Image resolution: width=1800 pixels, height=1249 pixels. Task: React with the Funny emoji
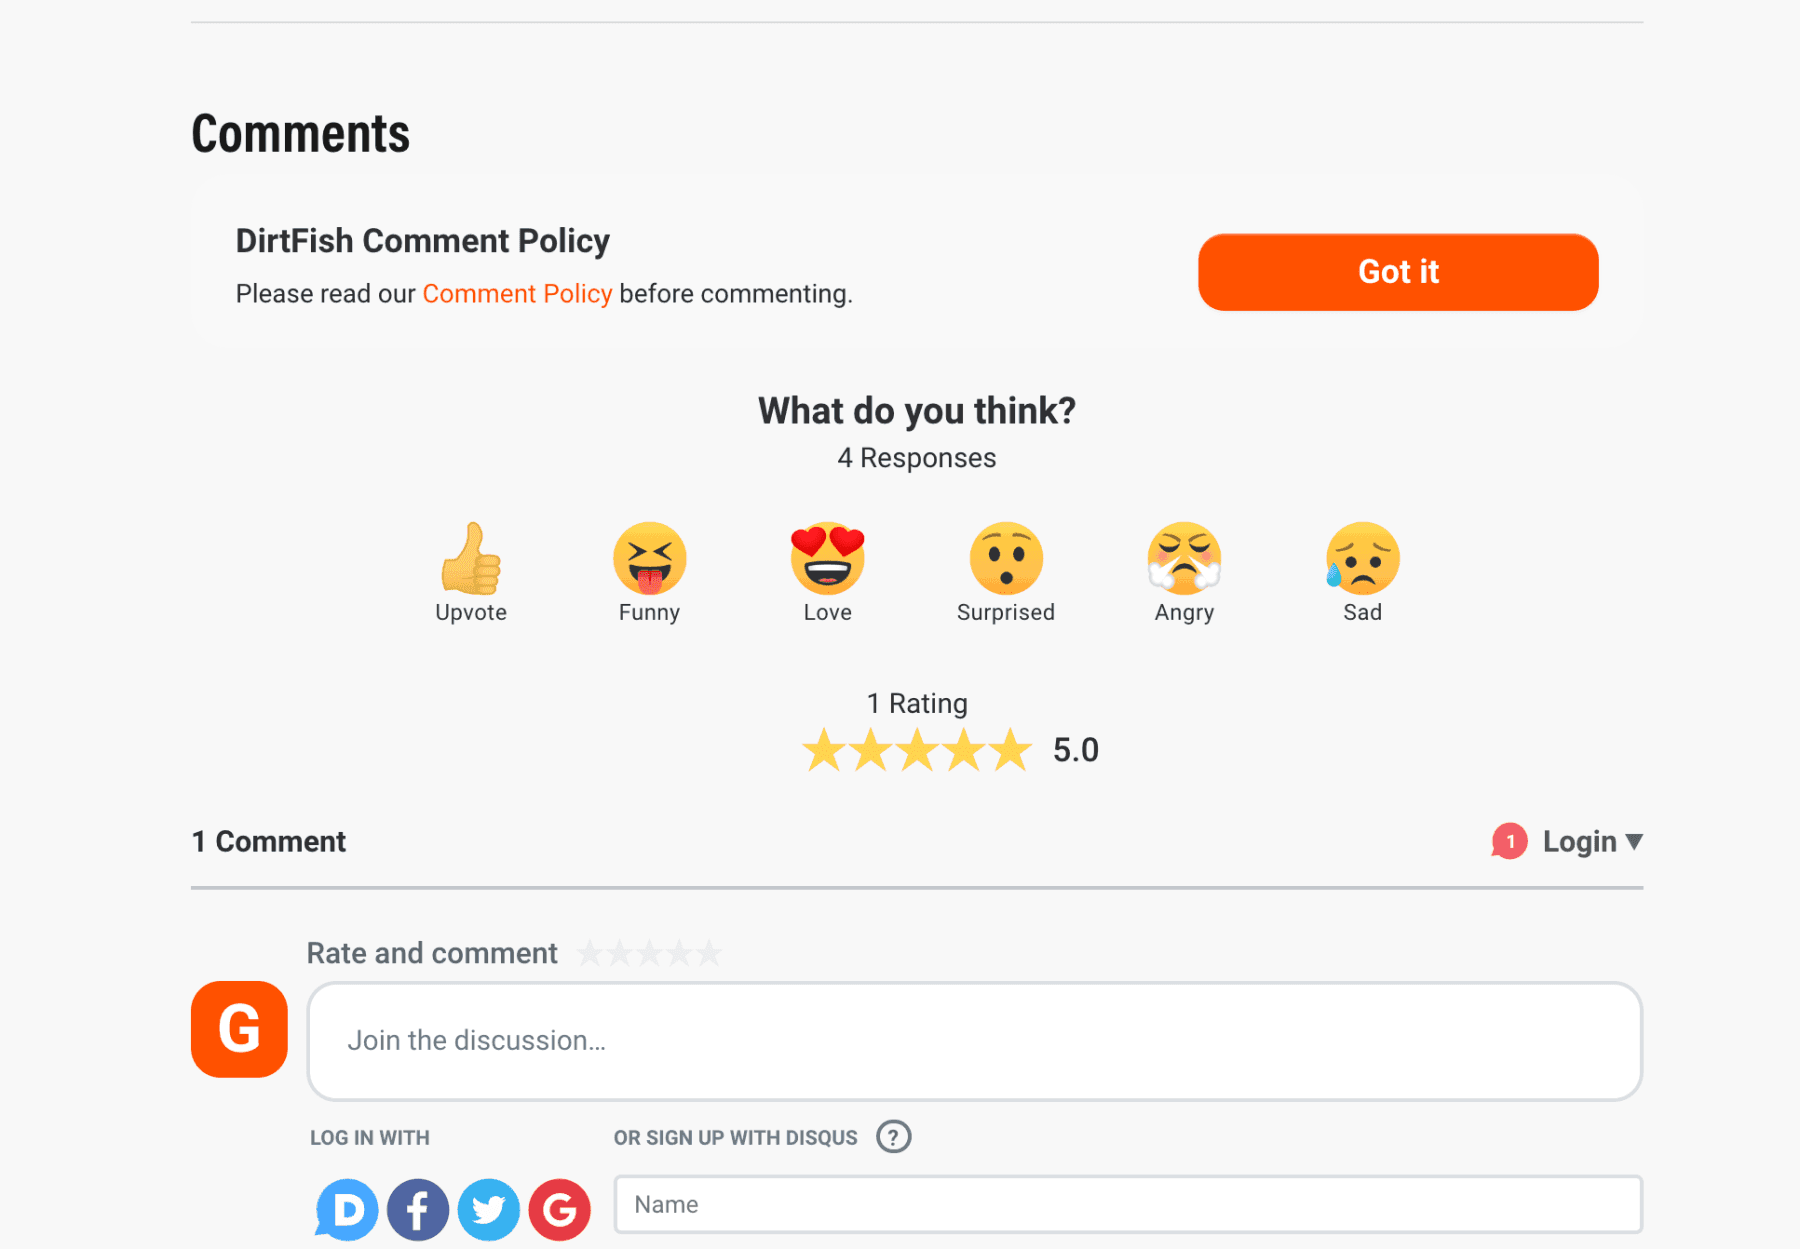[x=649, y=559]
